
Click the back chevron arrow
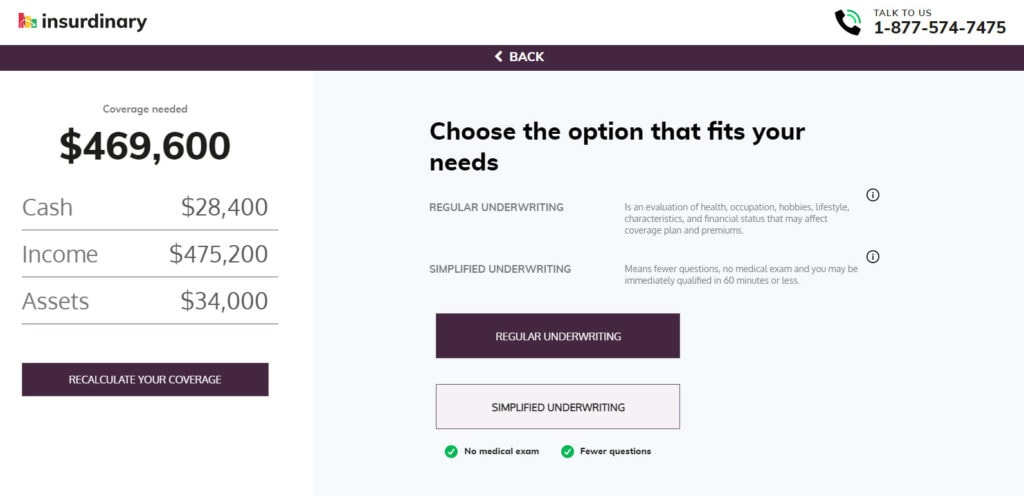coord(499,57)
